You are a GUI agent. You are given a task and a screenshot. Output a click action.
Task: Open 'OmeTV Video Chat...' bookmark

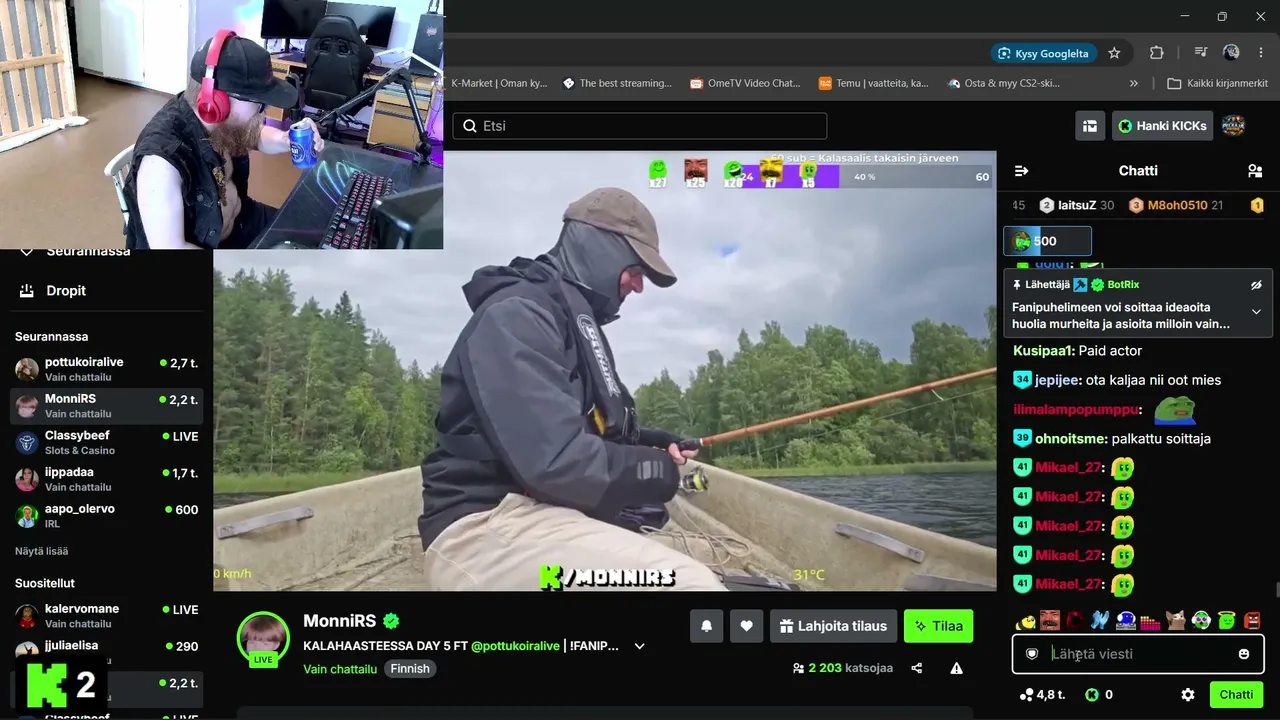pos(745,83)
